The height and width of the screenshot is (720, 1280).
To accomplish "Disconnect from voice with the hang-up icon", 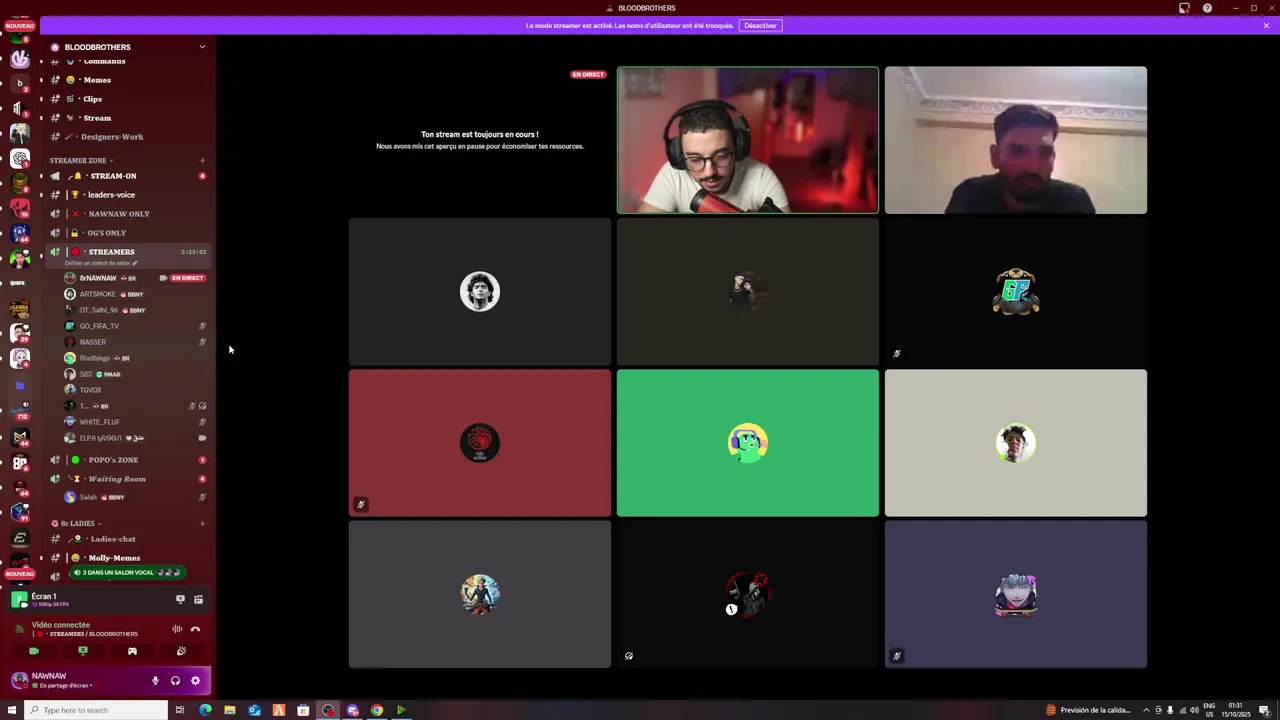I will click(x=195, y=629).
